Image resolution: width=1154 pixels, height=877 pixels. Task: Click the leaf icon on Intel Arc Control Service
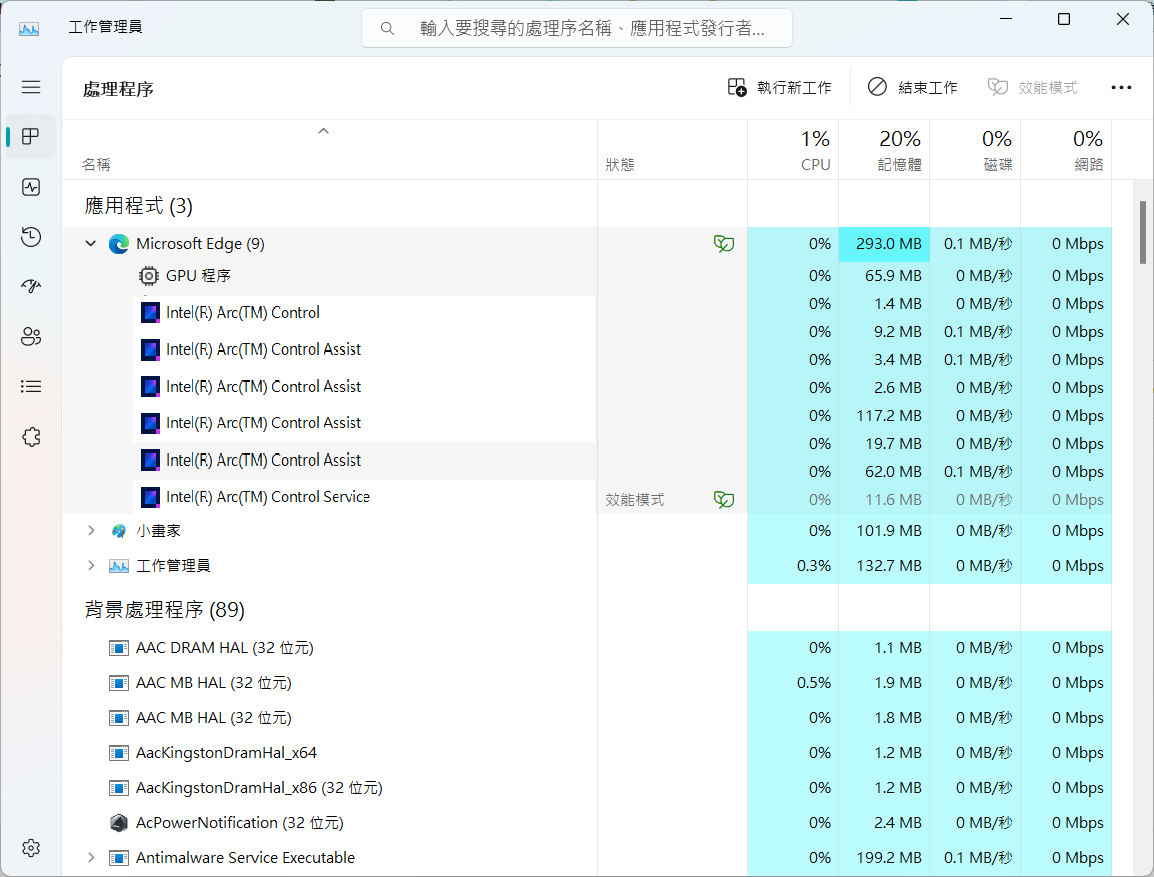coord(723,497)
